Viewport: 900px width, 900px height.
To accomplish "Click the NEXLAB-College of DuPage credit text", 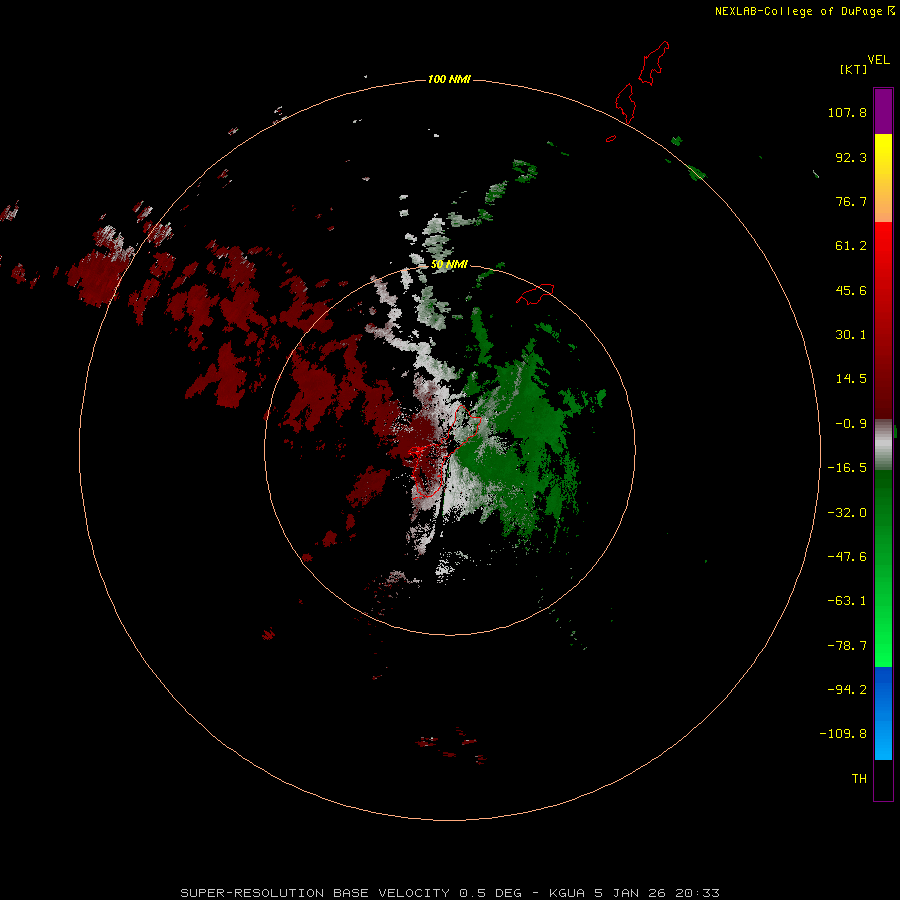I will pyautogui.click(x=798, y=11).
